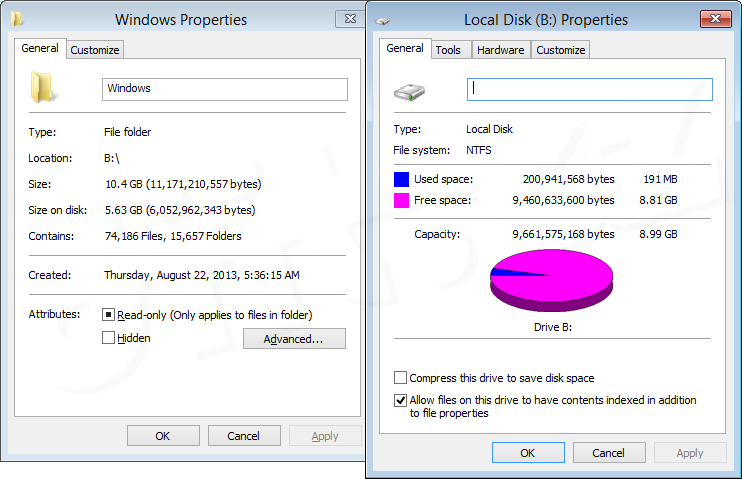Click the folder icon in Windows Properties title bar
742x479 pixels.
[17, 19]
